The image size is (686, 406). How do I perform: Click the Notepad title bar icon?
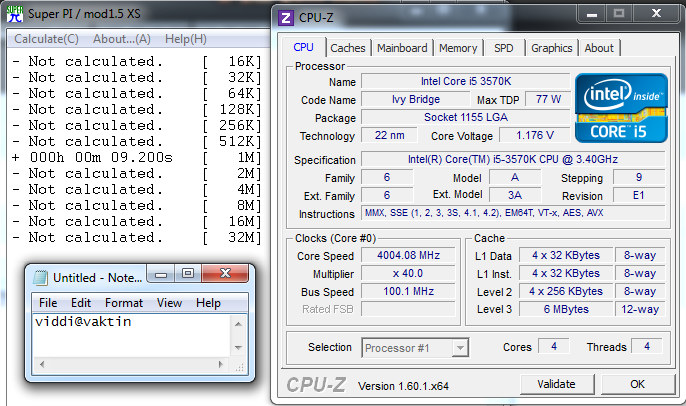pyautogui.click(x=38, y=277)
